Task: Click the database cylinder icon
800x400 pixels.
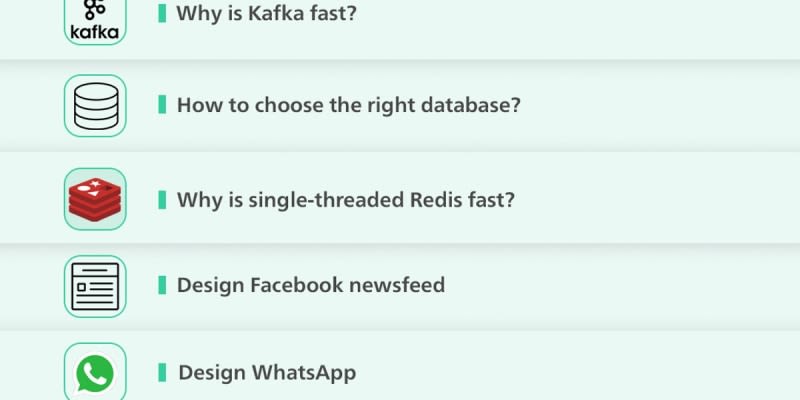Action: tap(95, 105)
